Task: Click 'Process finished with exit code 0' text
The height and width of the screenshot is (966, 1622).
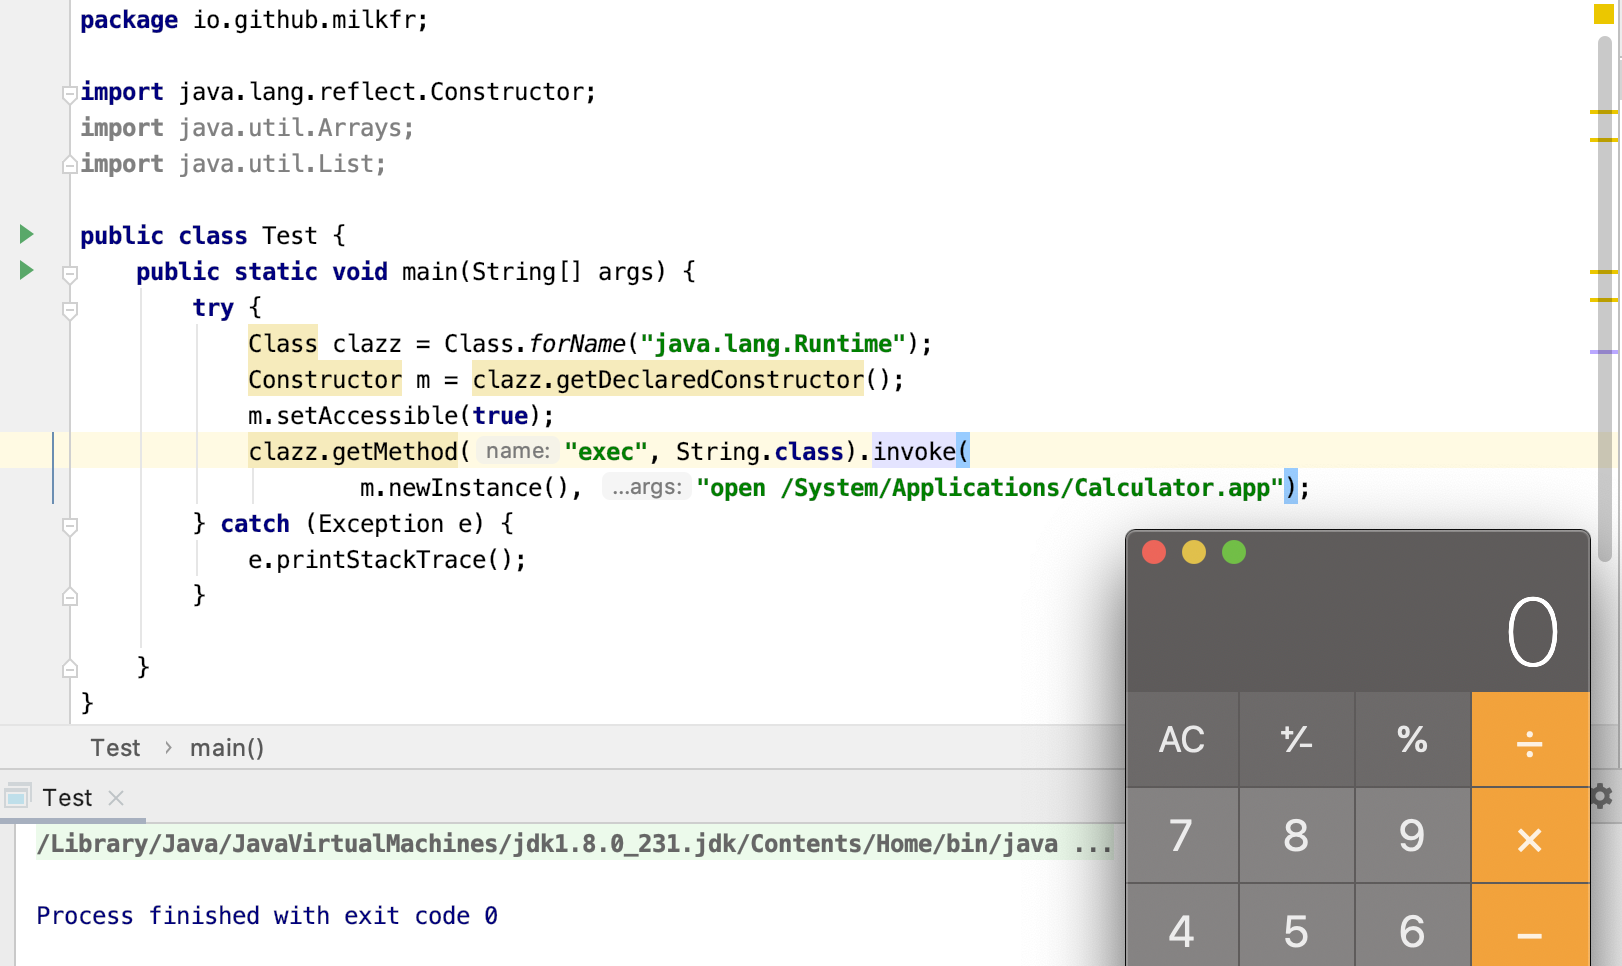Action: click(x=267, y=915)
